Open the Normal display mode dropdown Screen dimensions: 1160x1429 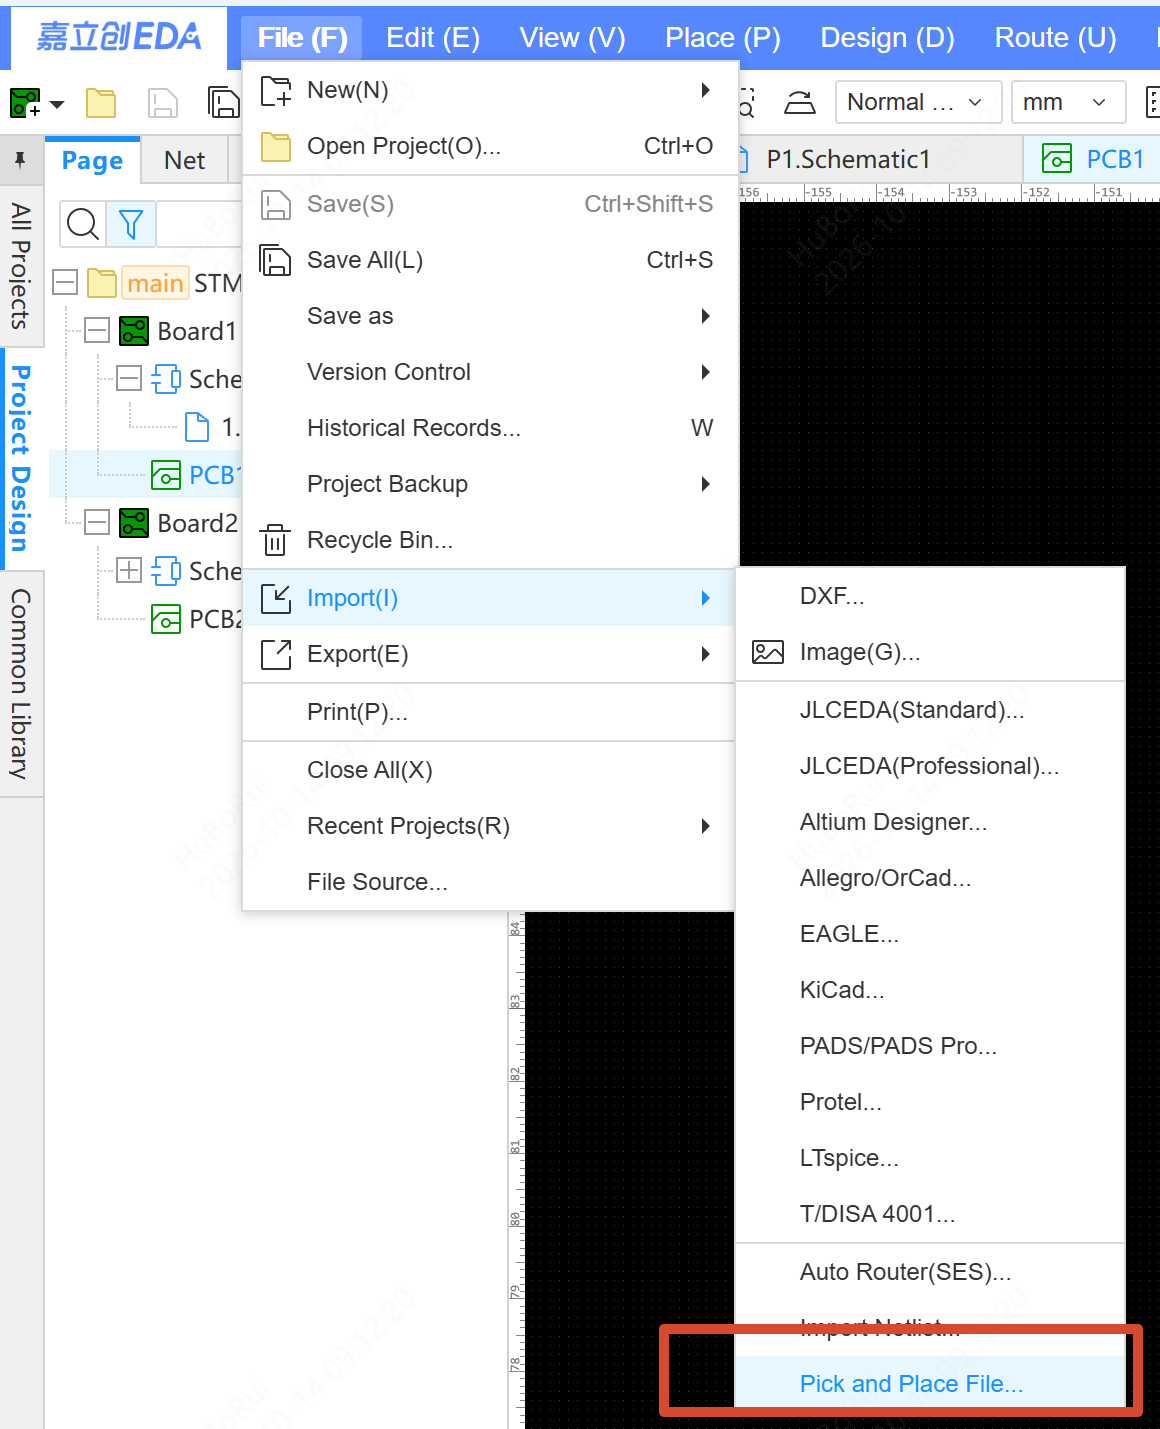click(918, 102)
